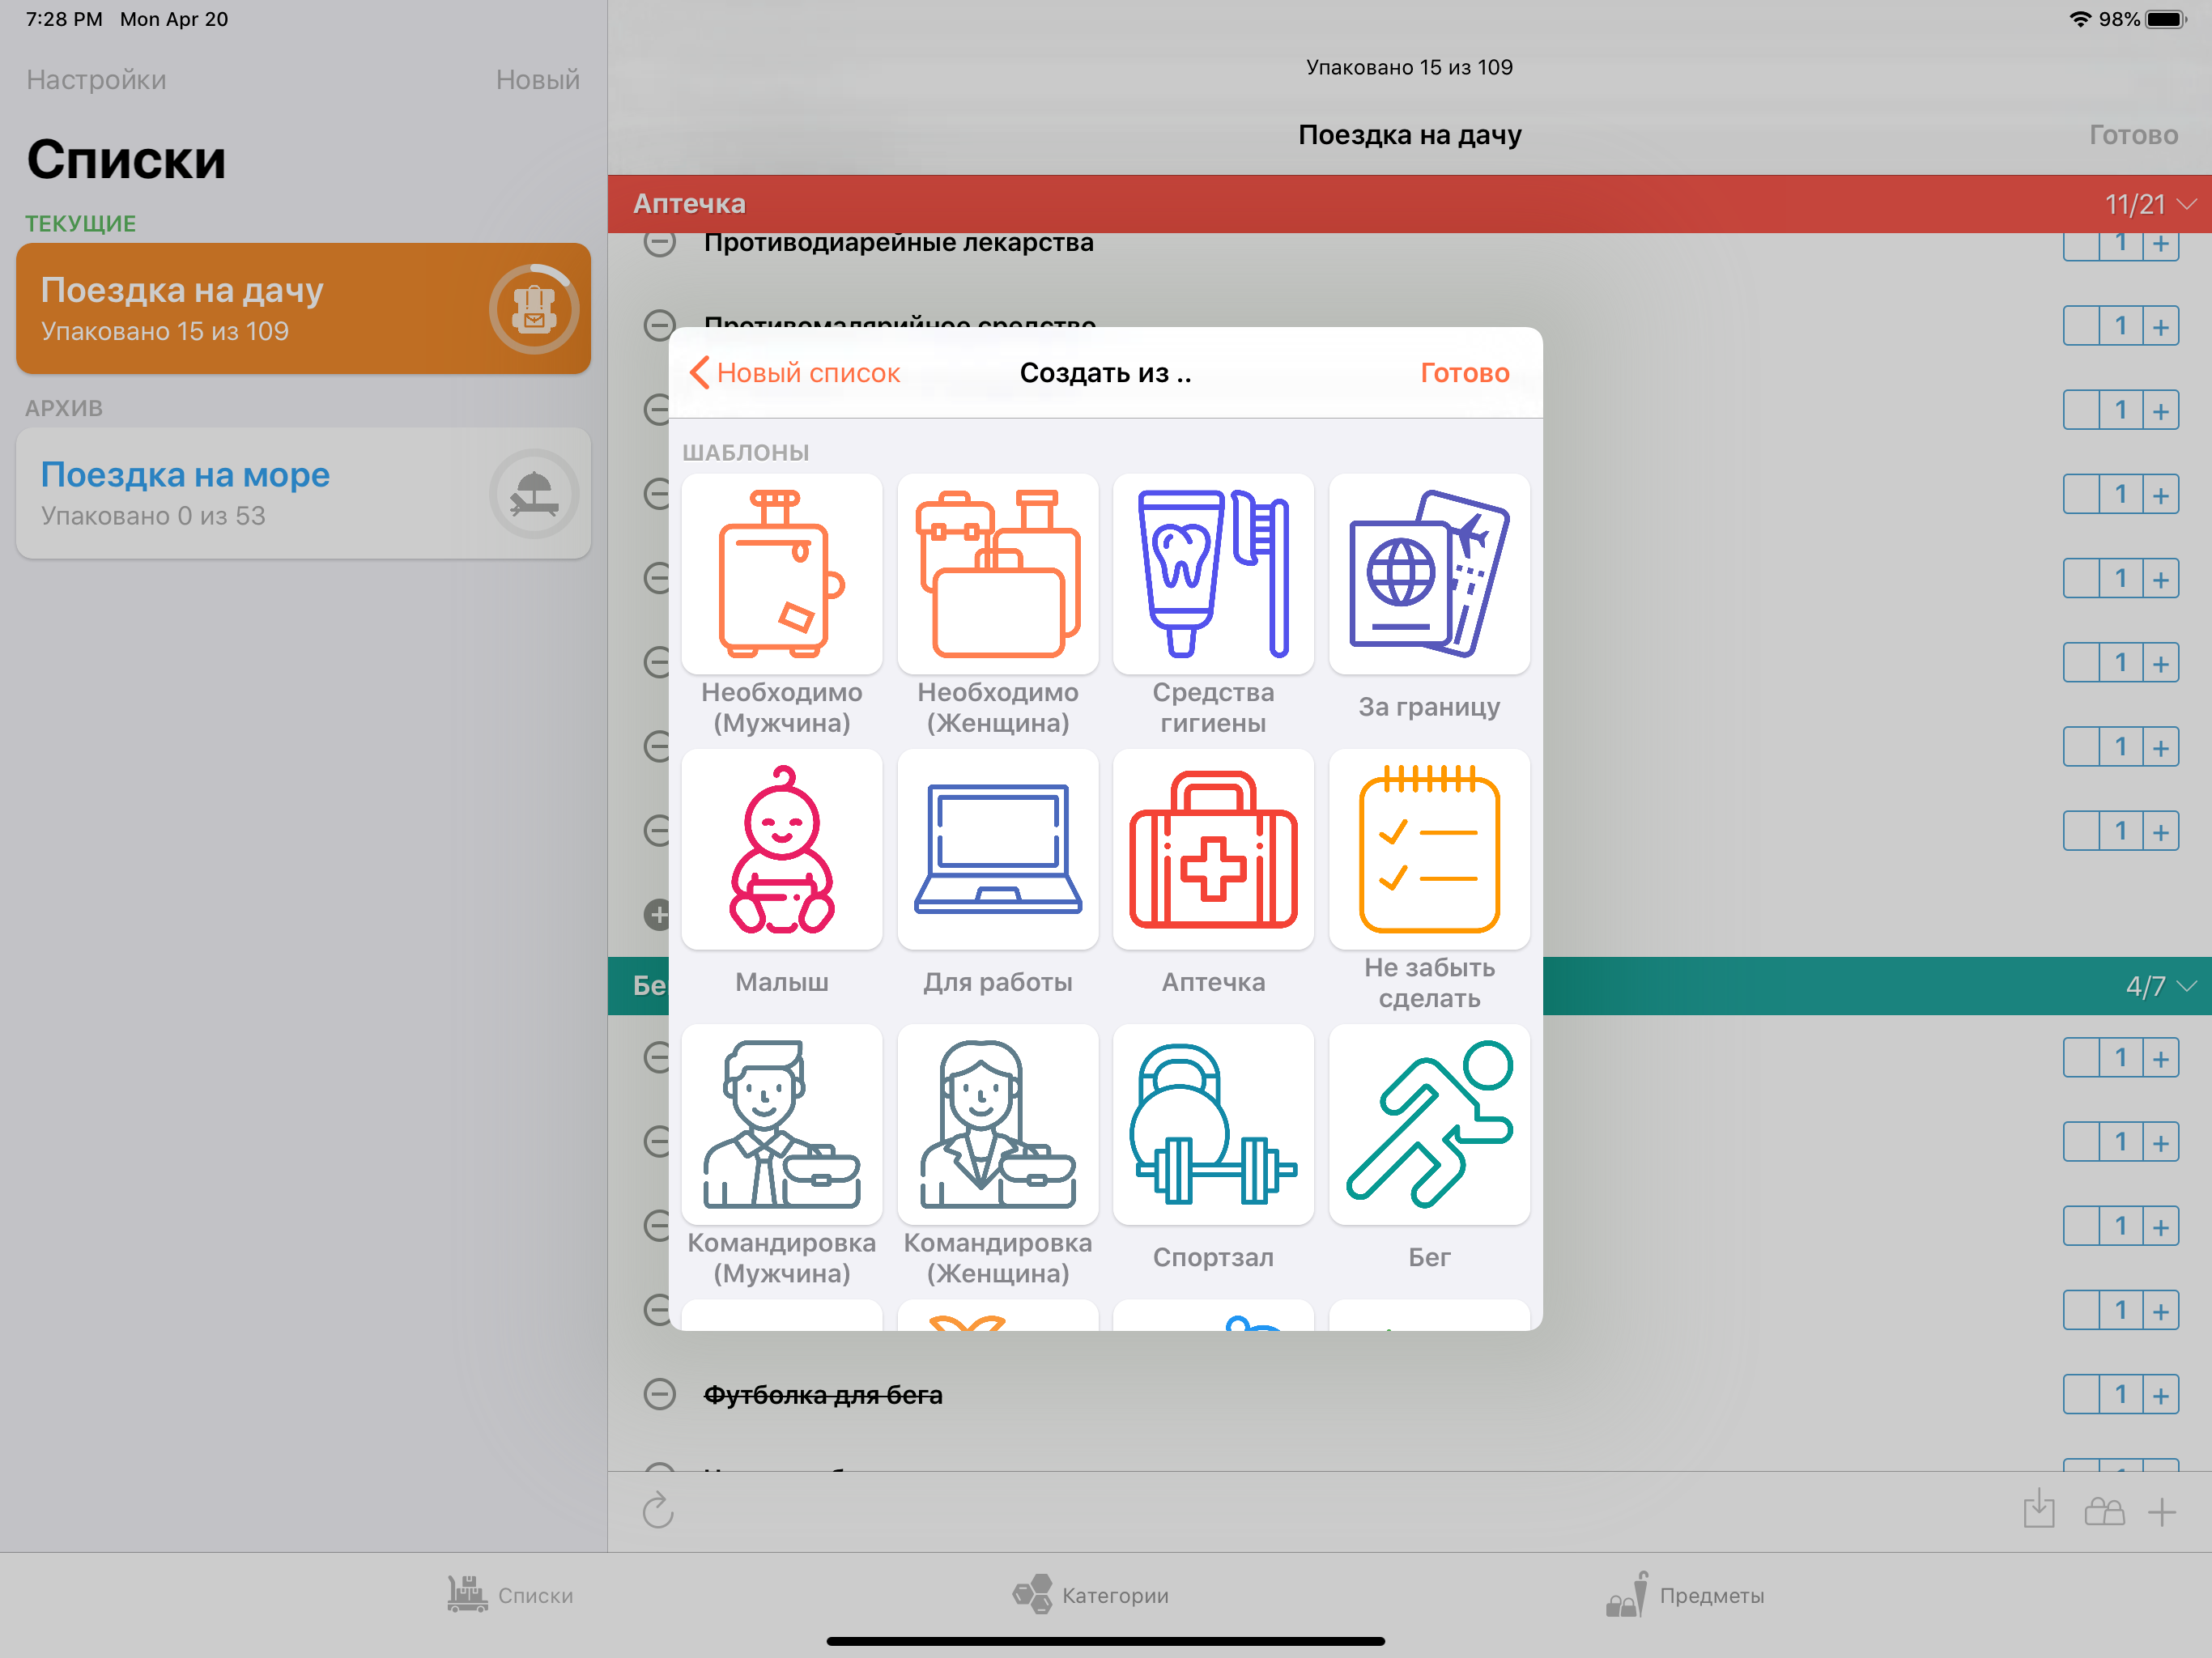Open the archived Поездка на море list

303,493
